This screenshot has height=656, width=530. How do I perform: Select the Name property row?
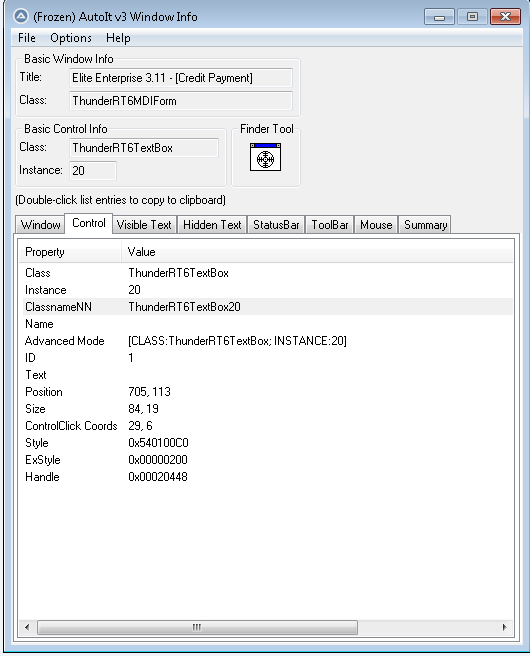(268, 324)
